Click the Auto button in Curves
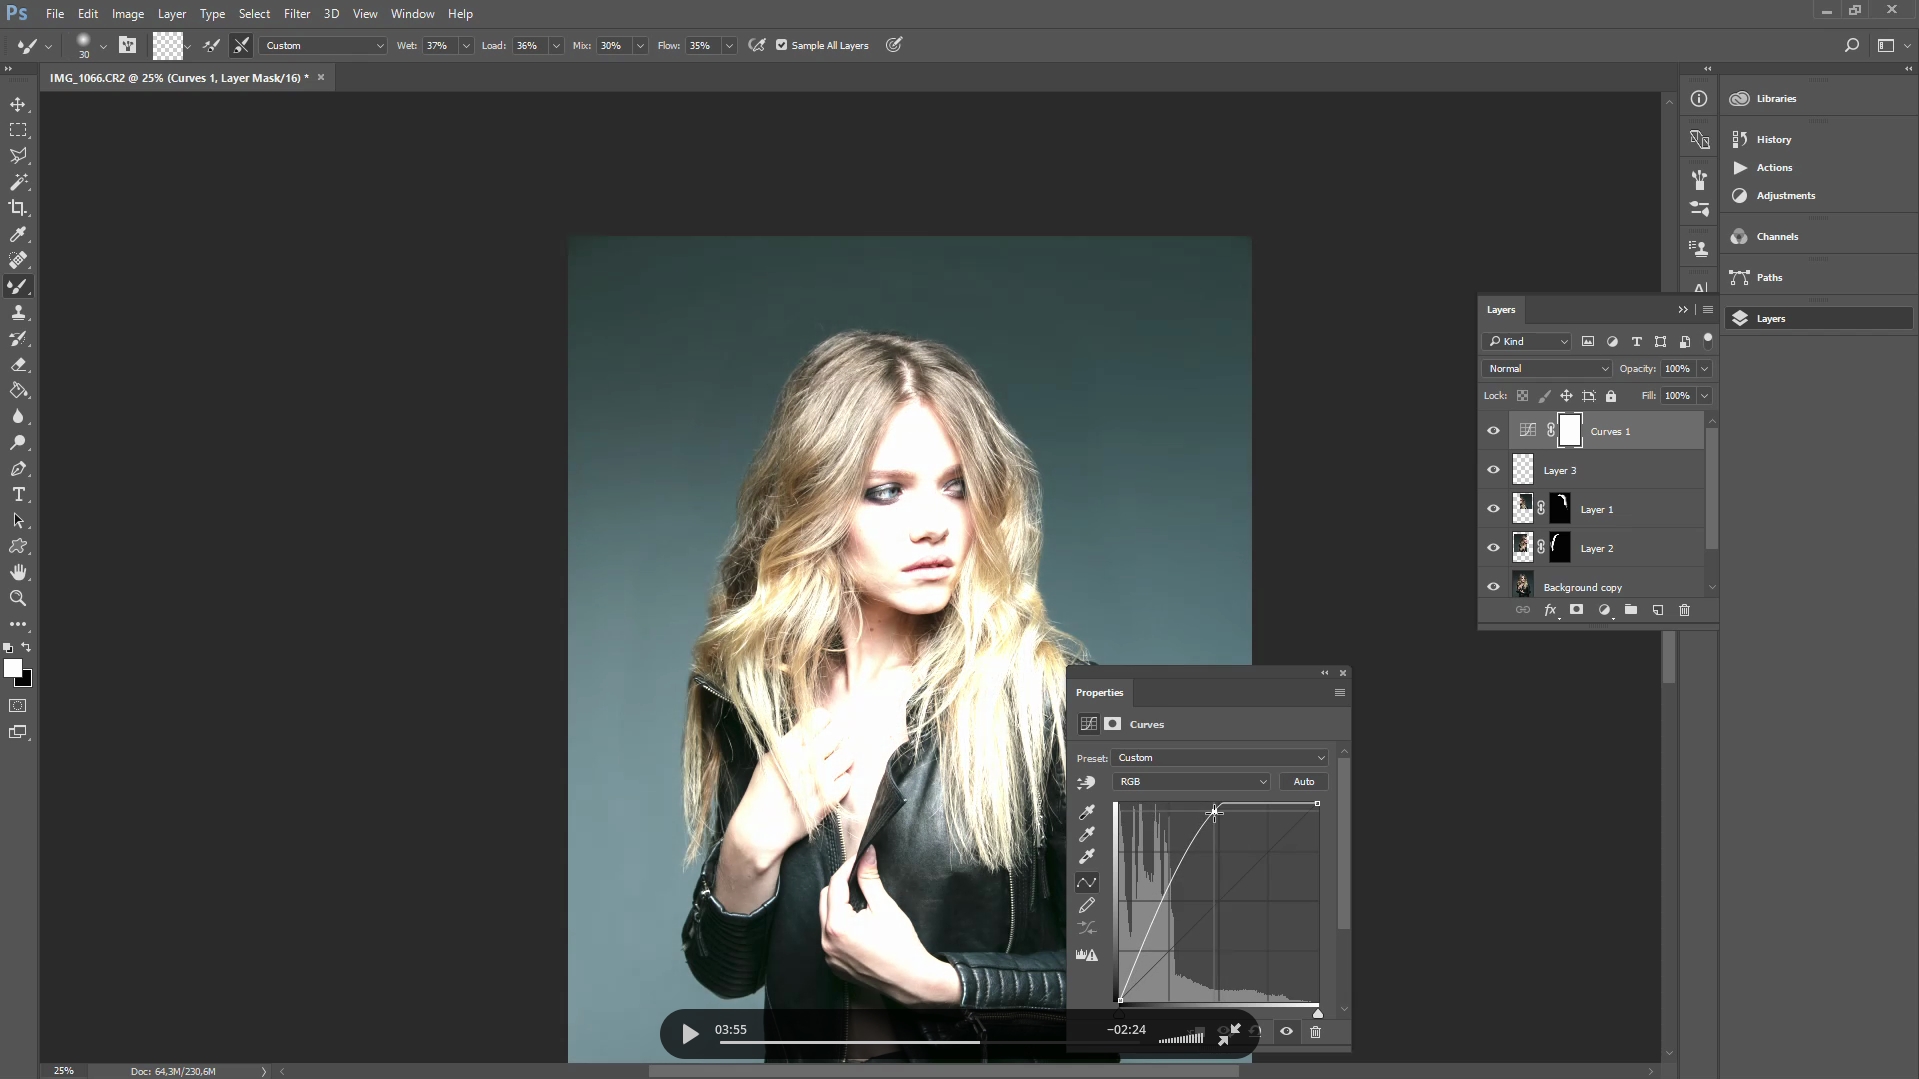This screenshot has width=1919, height=1079. tap(1304, 782)
